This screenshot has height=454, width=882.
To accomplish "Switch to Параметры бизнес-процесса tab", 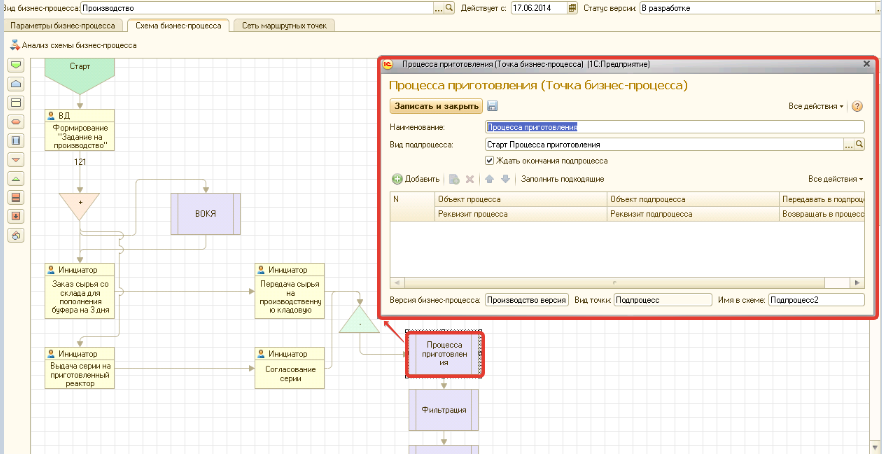I will pyautogui.click(x=63, y=25).
